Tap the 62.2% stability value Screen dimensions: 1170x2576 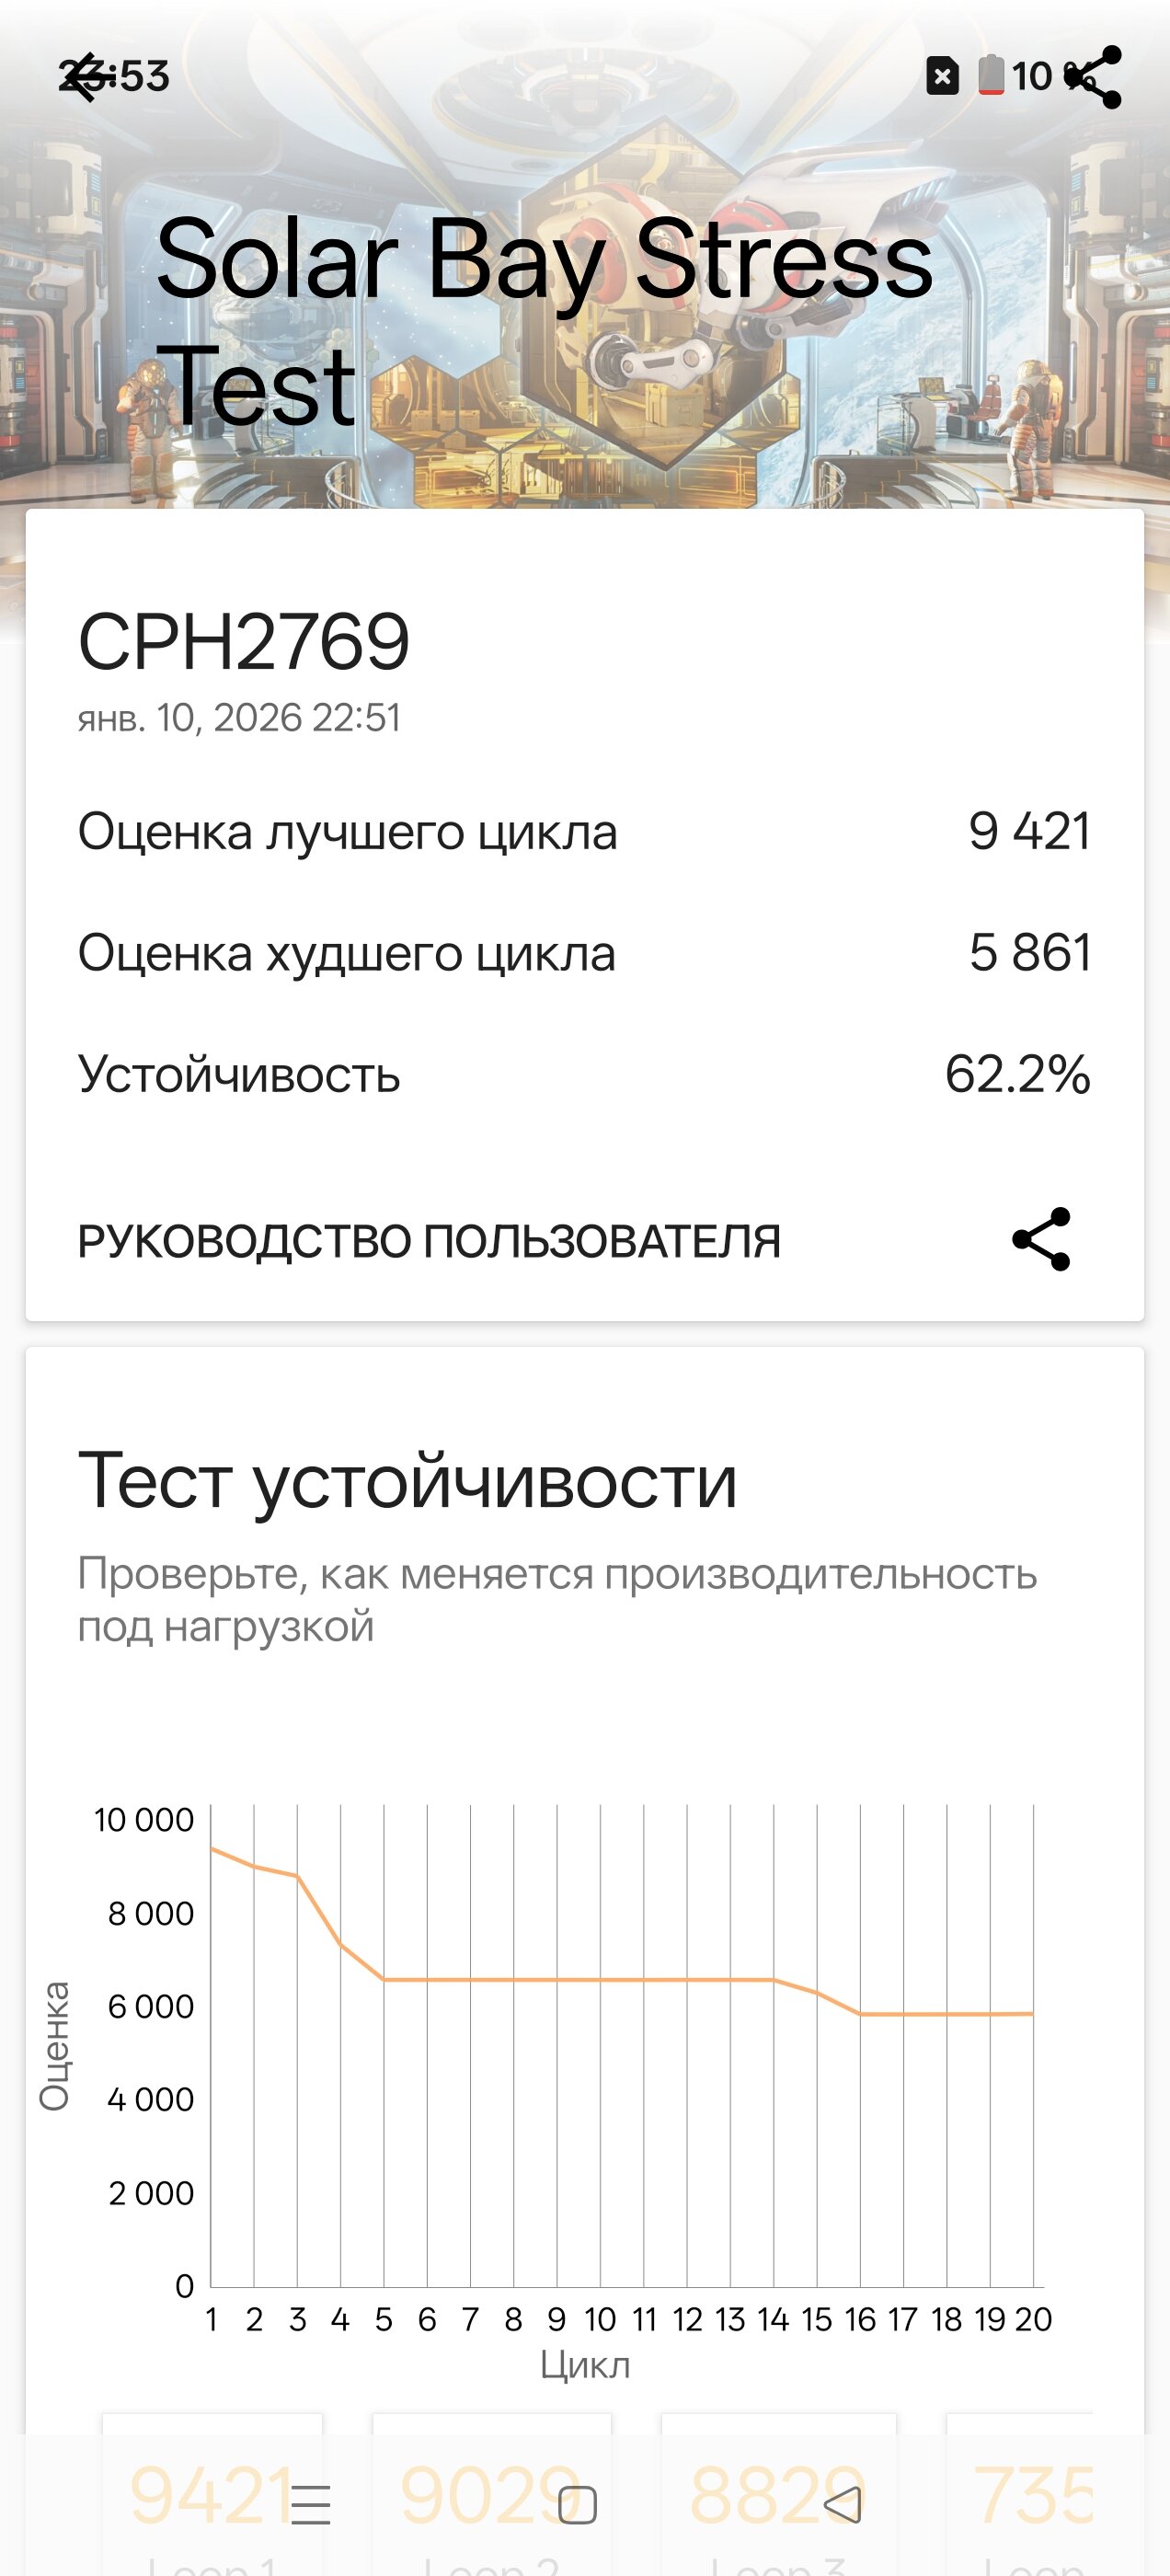coord(1017,1074)
